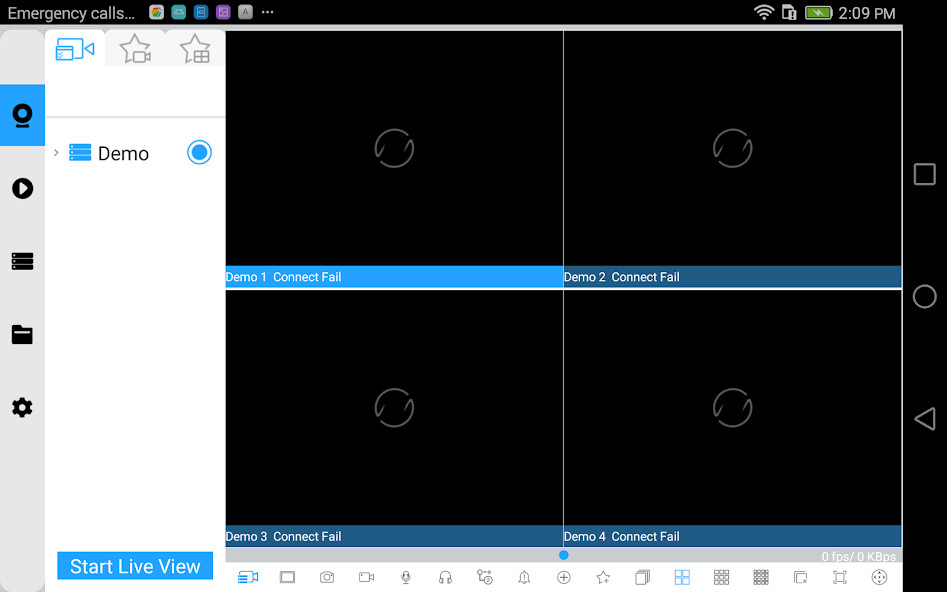Click the aspect ratio screen icon
The width and height of the screenshot is (947, 592).
(x=287, y=578)
